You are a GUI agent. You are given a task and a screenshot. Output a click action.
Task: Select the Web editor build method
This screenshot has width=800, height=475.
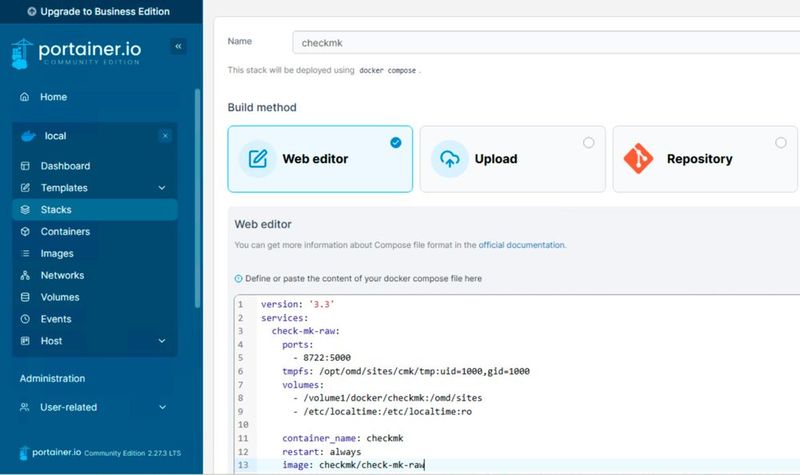[x=320, y=158]
